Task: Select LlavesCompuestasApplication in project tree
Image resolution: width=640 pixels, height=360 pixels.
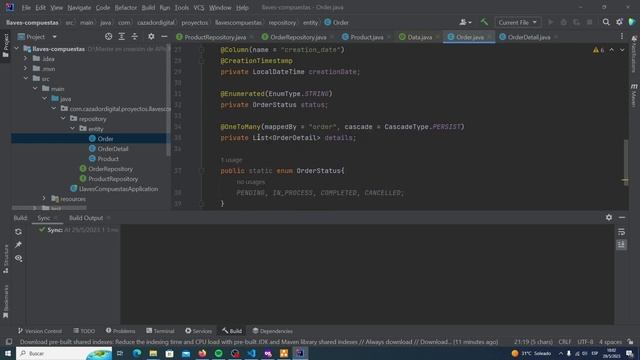Action: (118, 189)
